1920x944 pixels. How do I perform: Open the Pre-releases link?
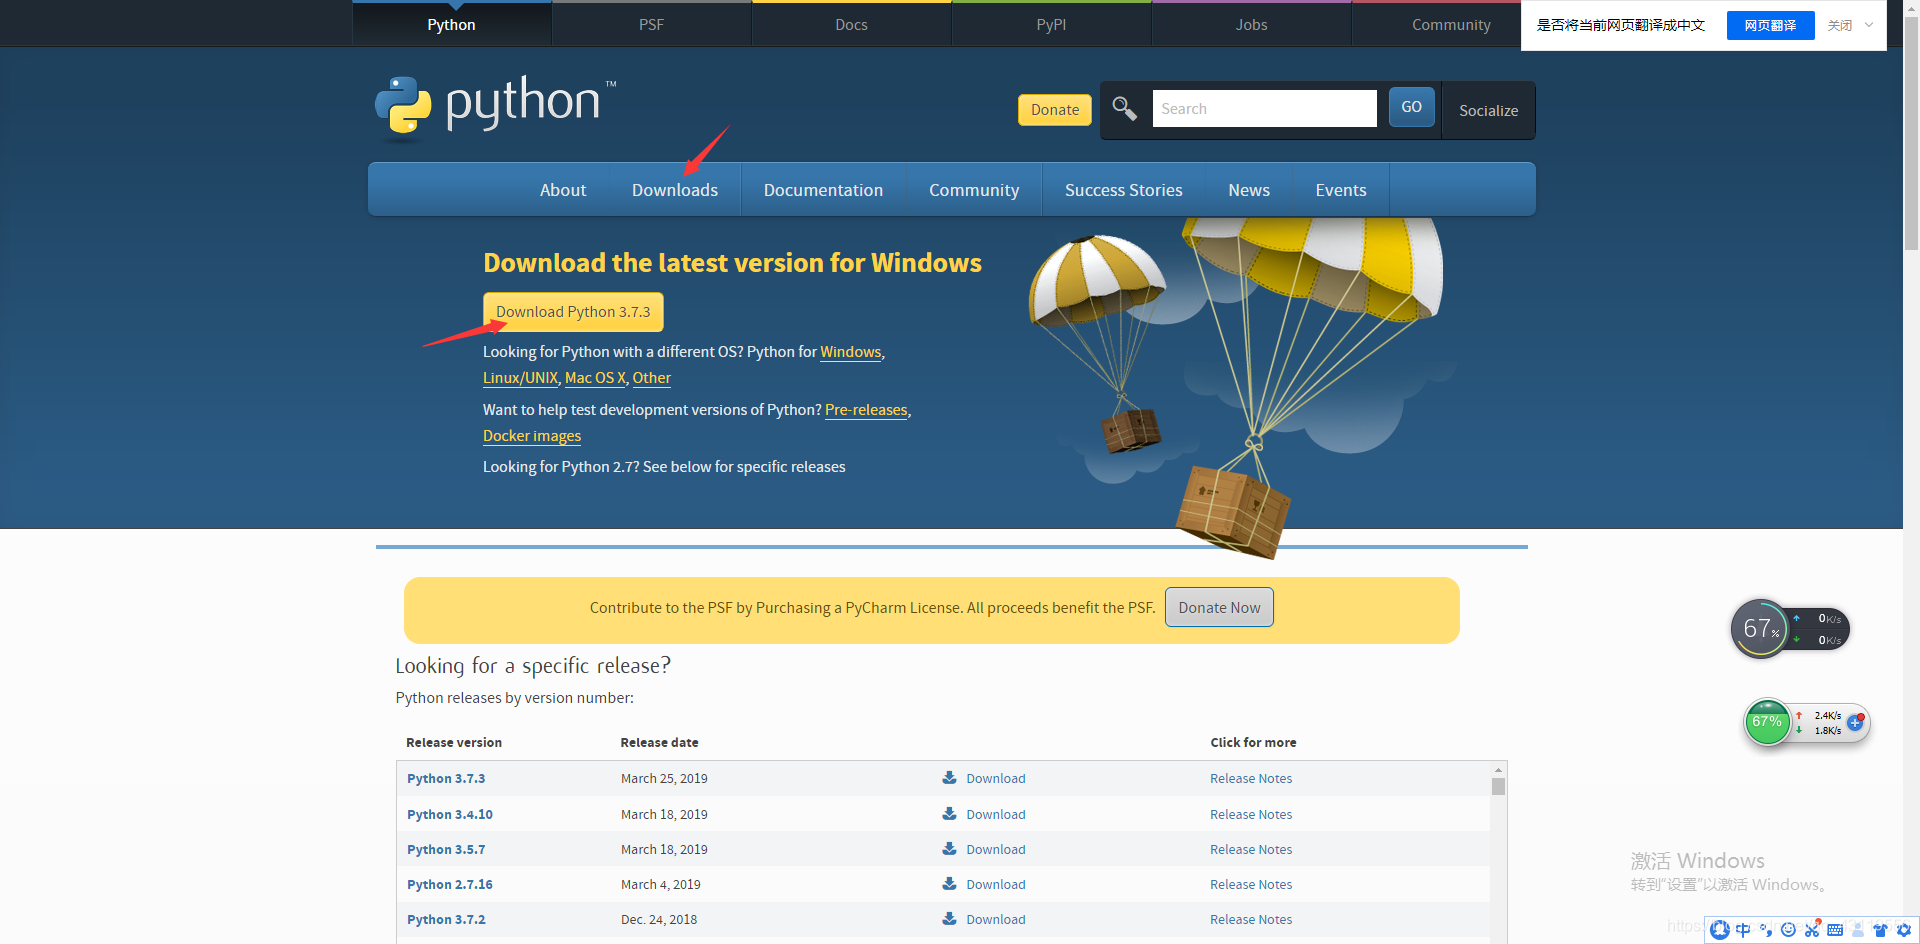click(866, 410)
